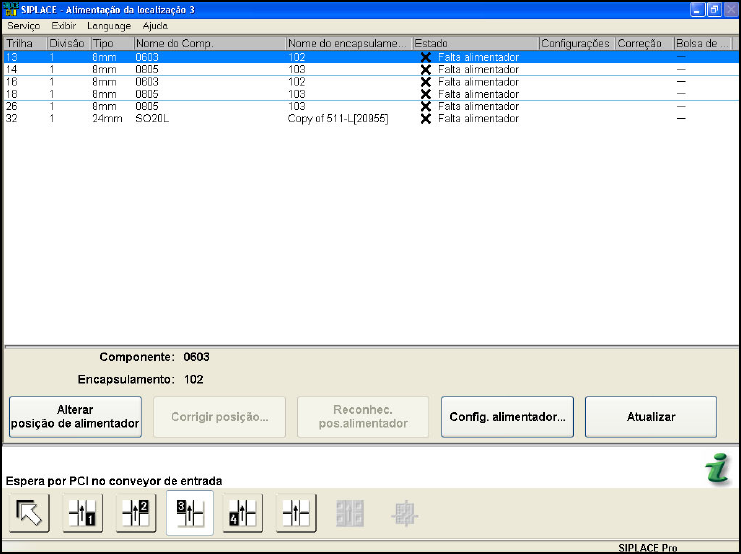Screen dimensions: 741x554
Task: Open the Serviço menu
Action: click(x=24, y=25)
